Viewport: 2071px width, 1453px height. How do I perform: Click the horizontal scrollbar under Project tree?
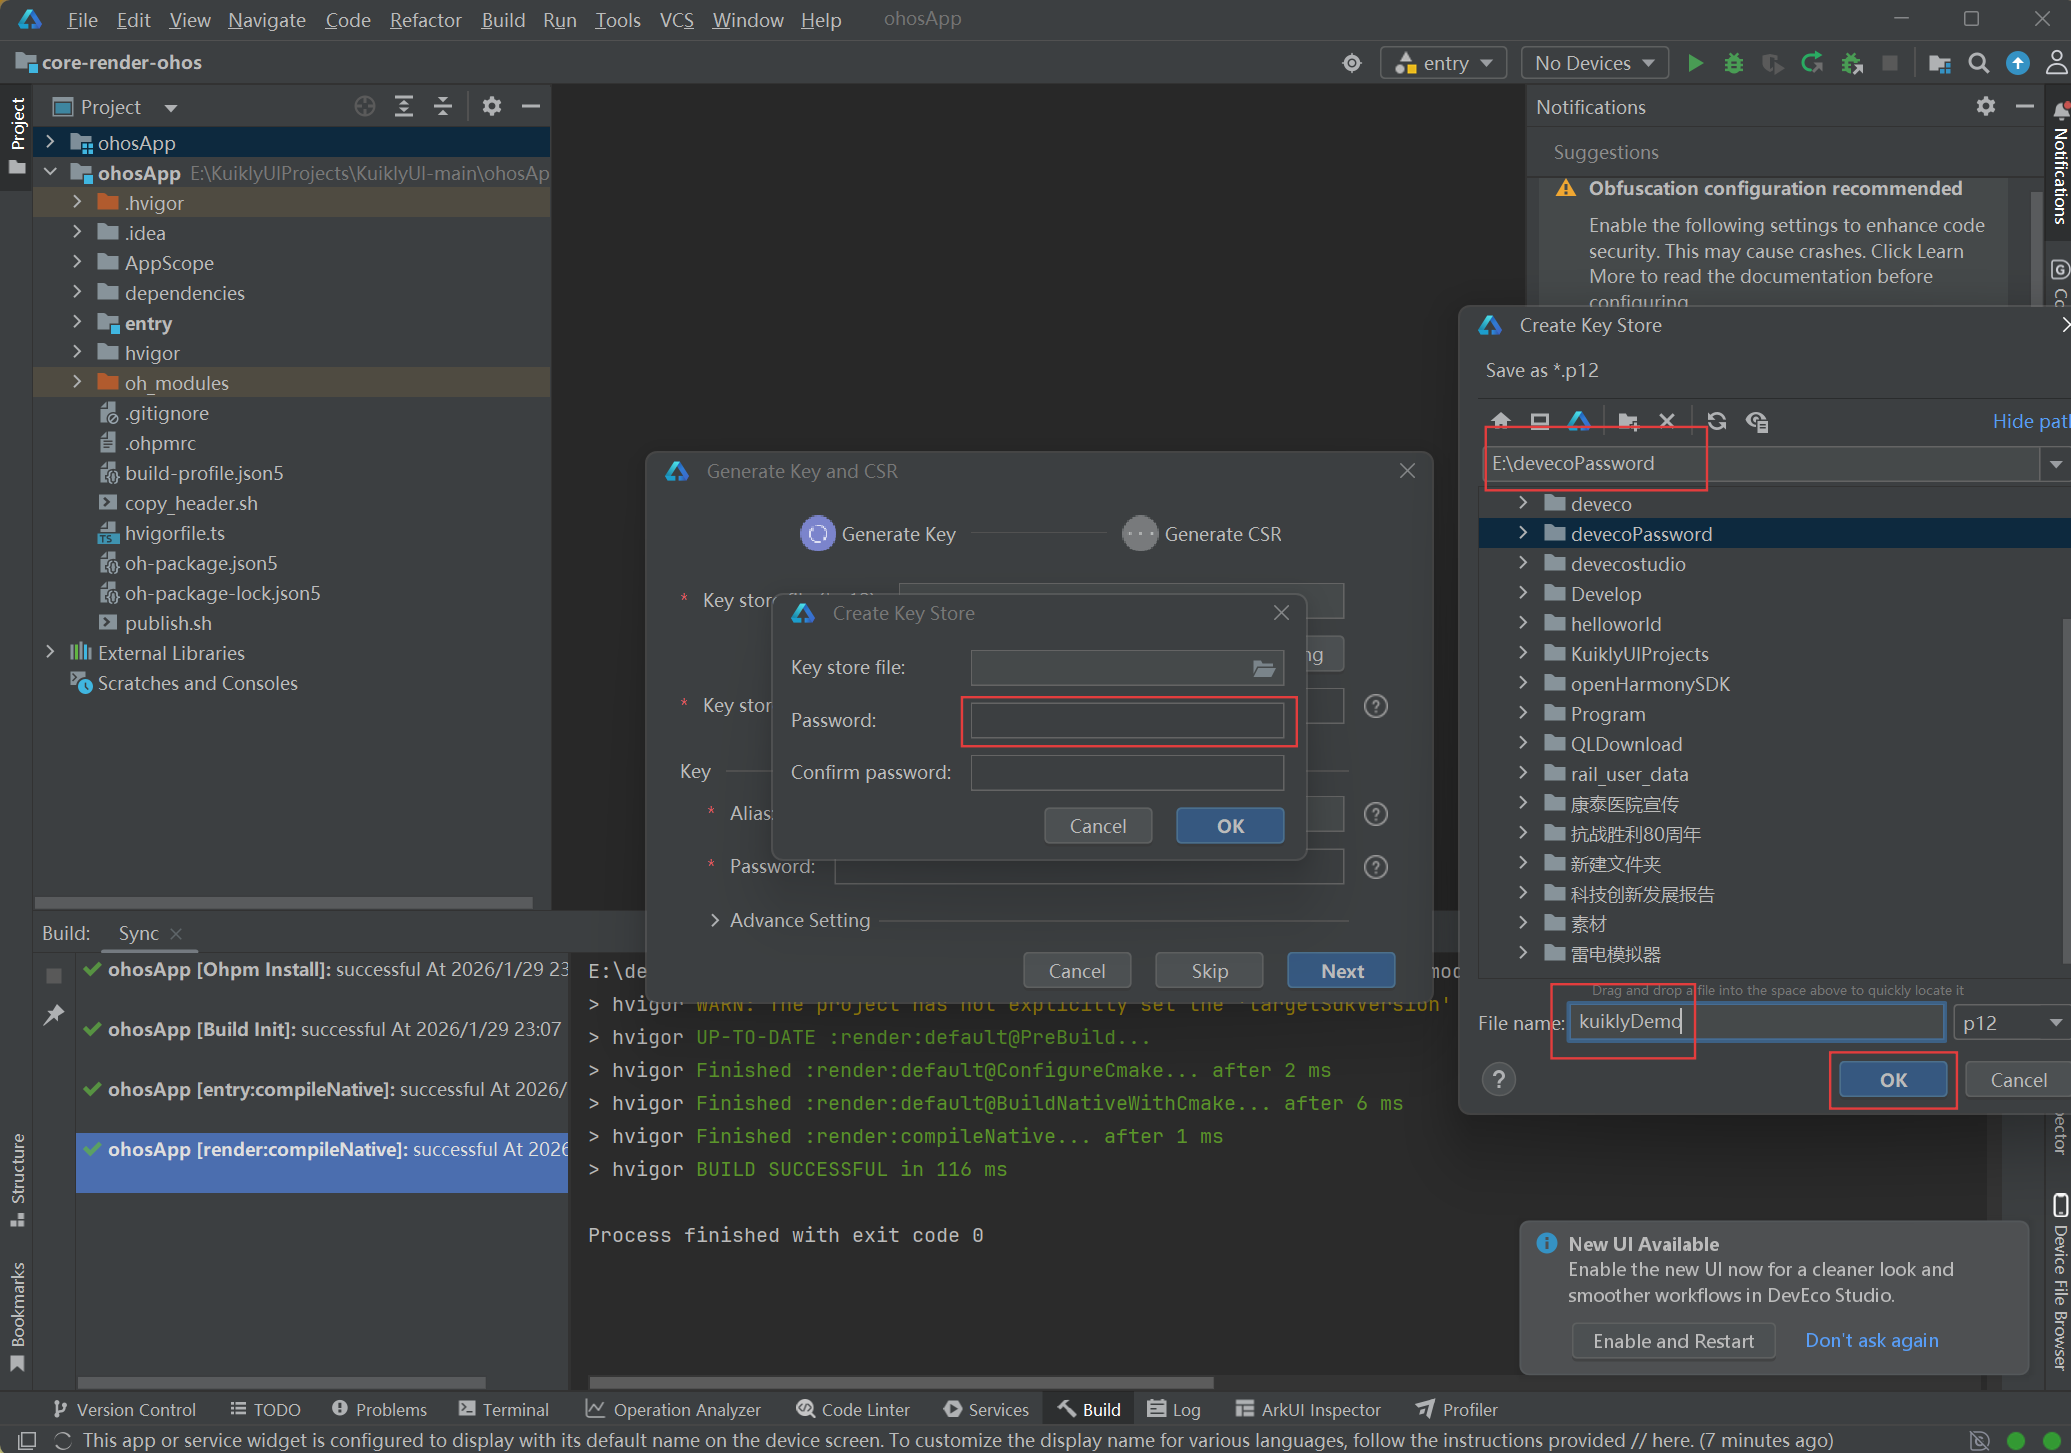coord(284,902)
